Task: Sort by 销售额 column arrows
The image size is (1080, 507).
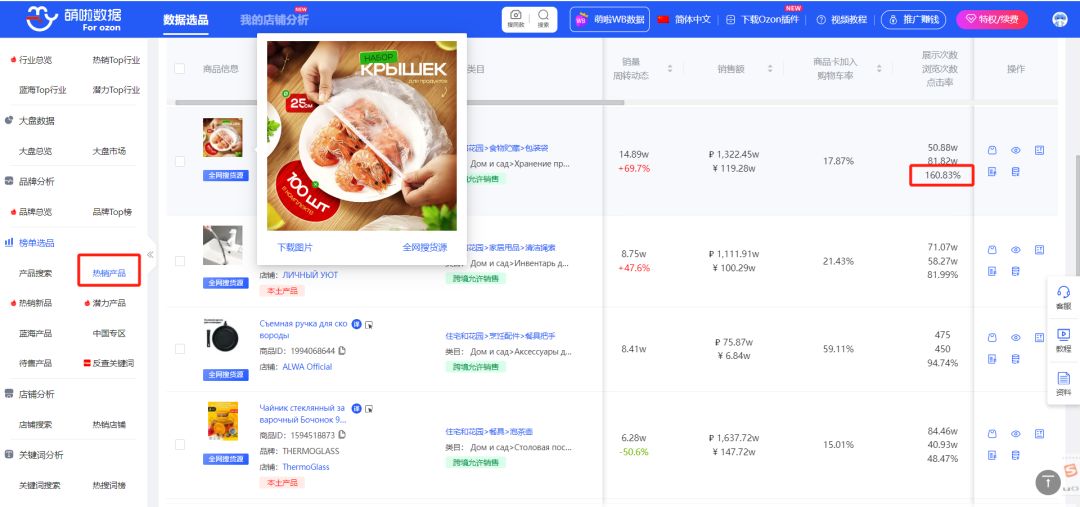Action: [x=768, y=69]
